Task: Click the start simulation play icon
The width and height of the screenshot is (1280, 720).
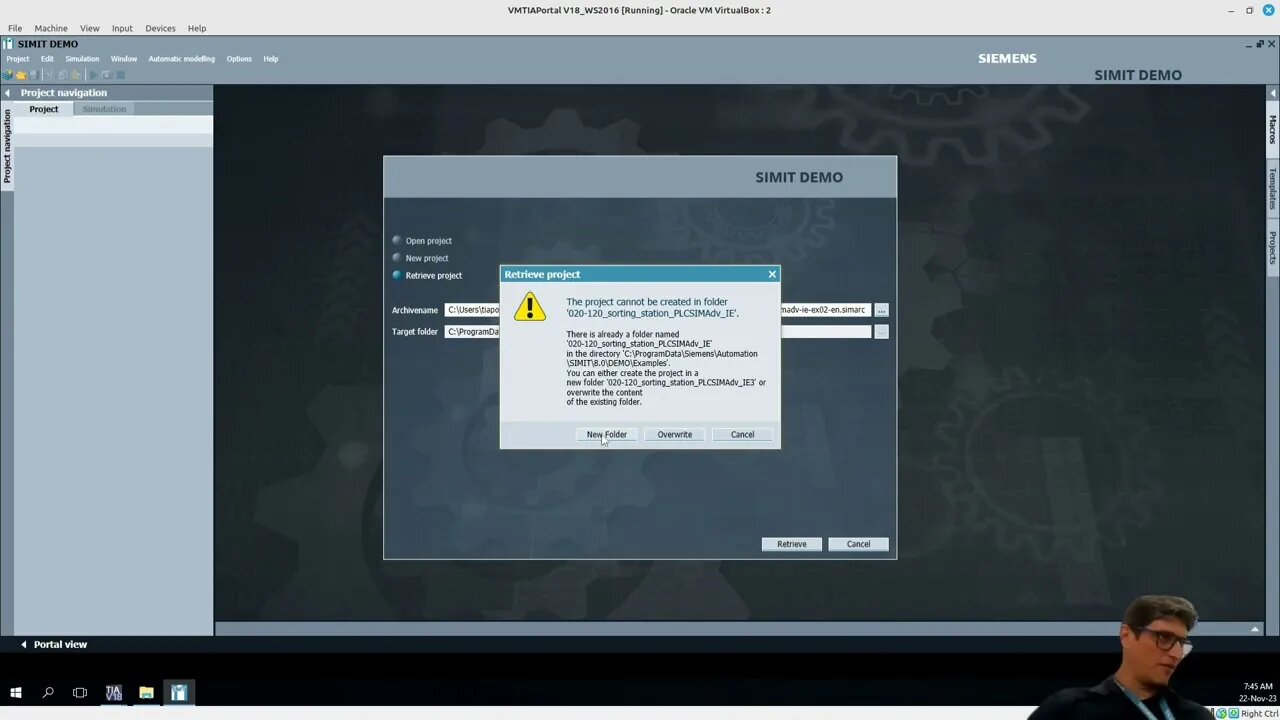Action: [x=93, y=75]
